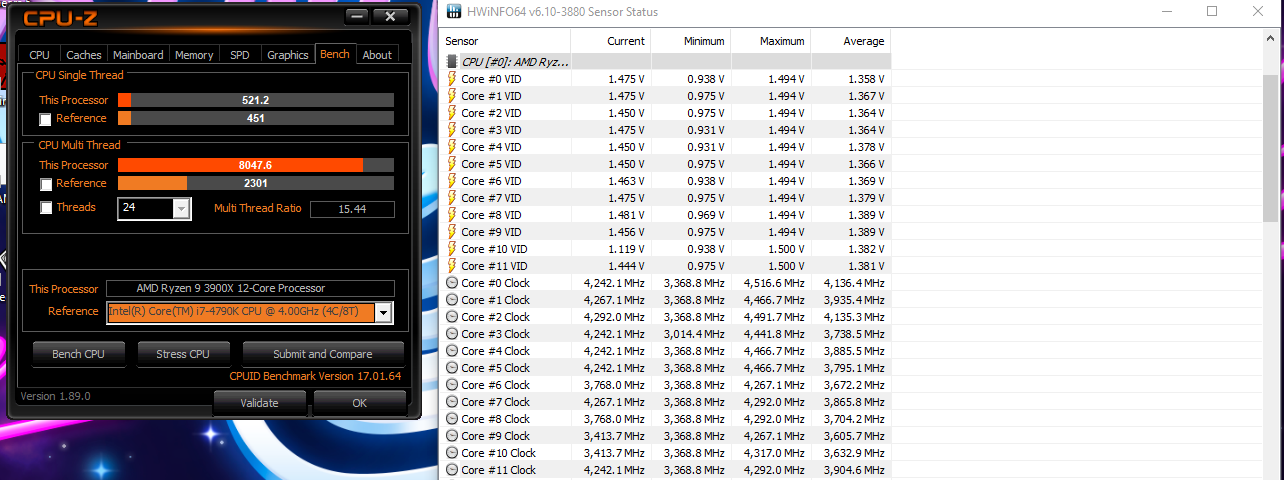Image resolution: width=1284 pixels, height=480 pixels.
Task: Switch to the Memory tab
Action: (x=194, y=55)
